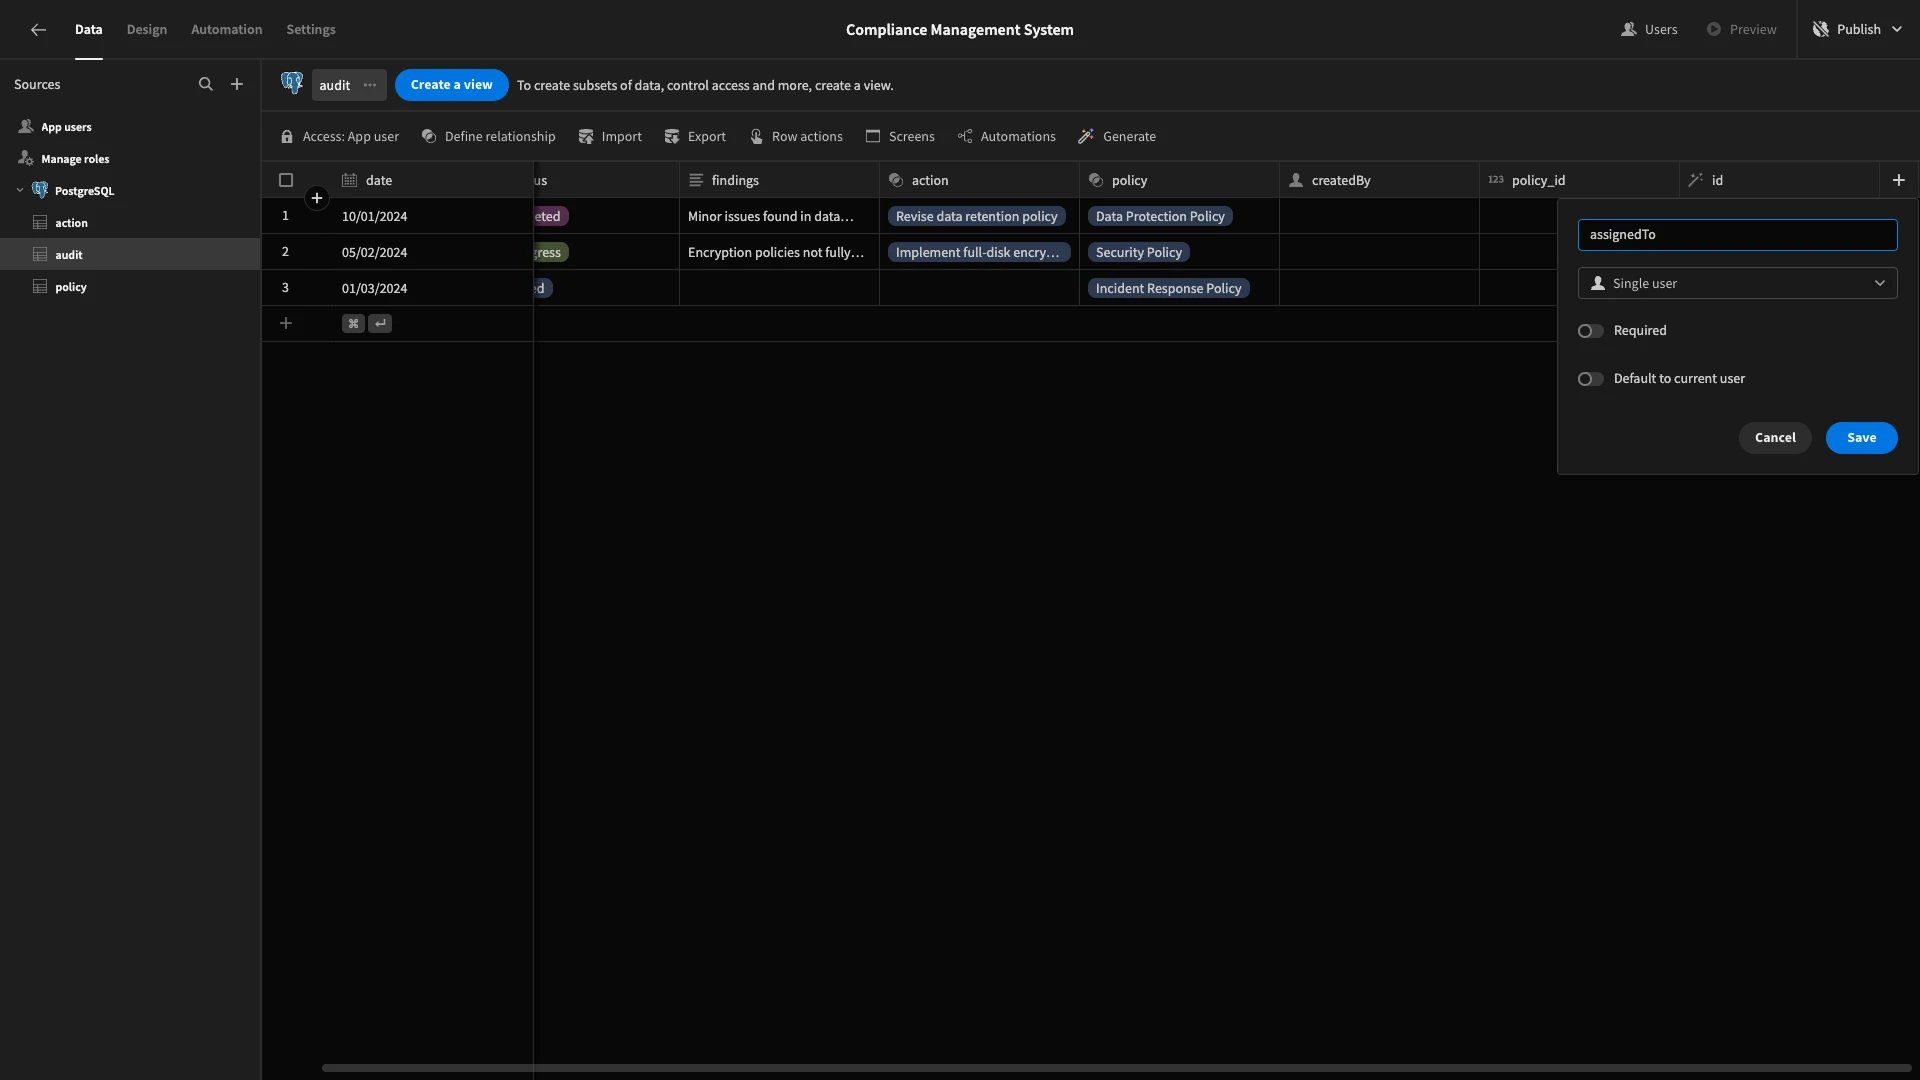
Task: Click the createdBy column header
Action: (x=1379, y=180)
